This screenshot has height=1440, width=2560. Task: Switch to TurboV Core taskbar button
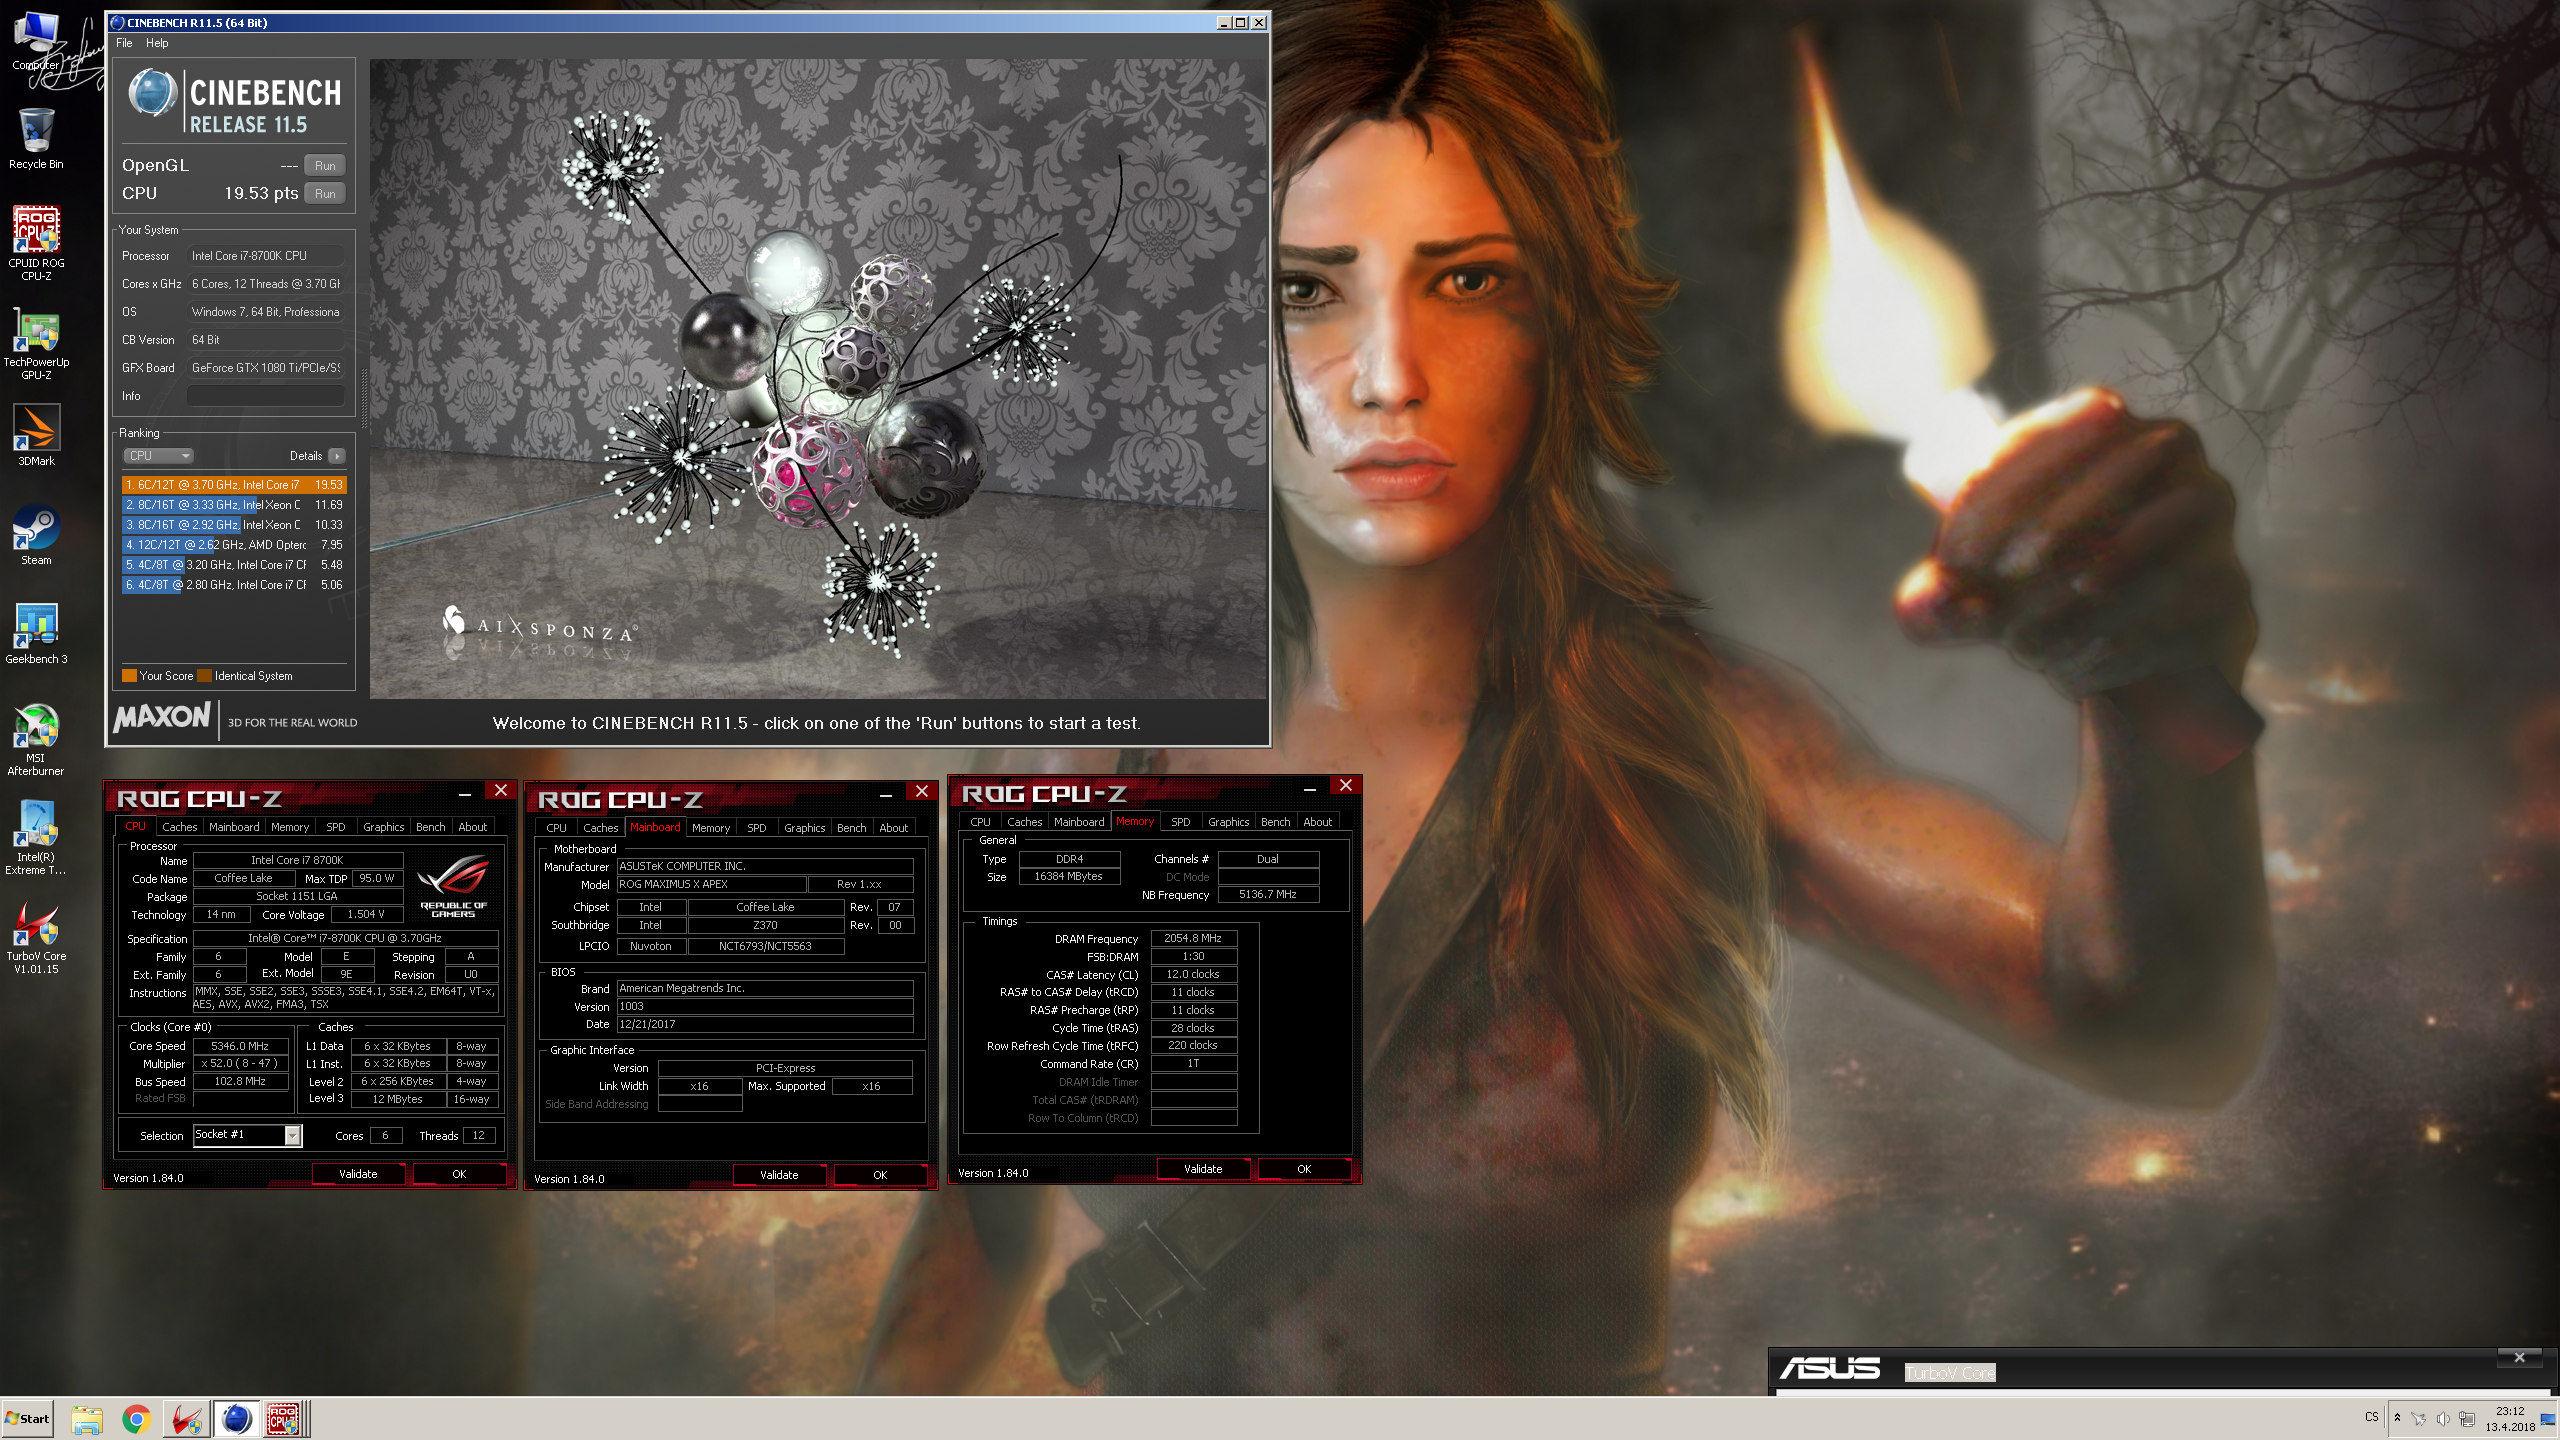pyautogui.click(x=186, y=1418)
